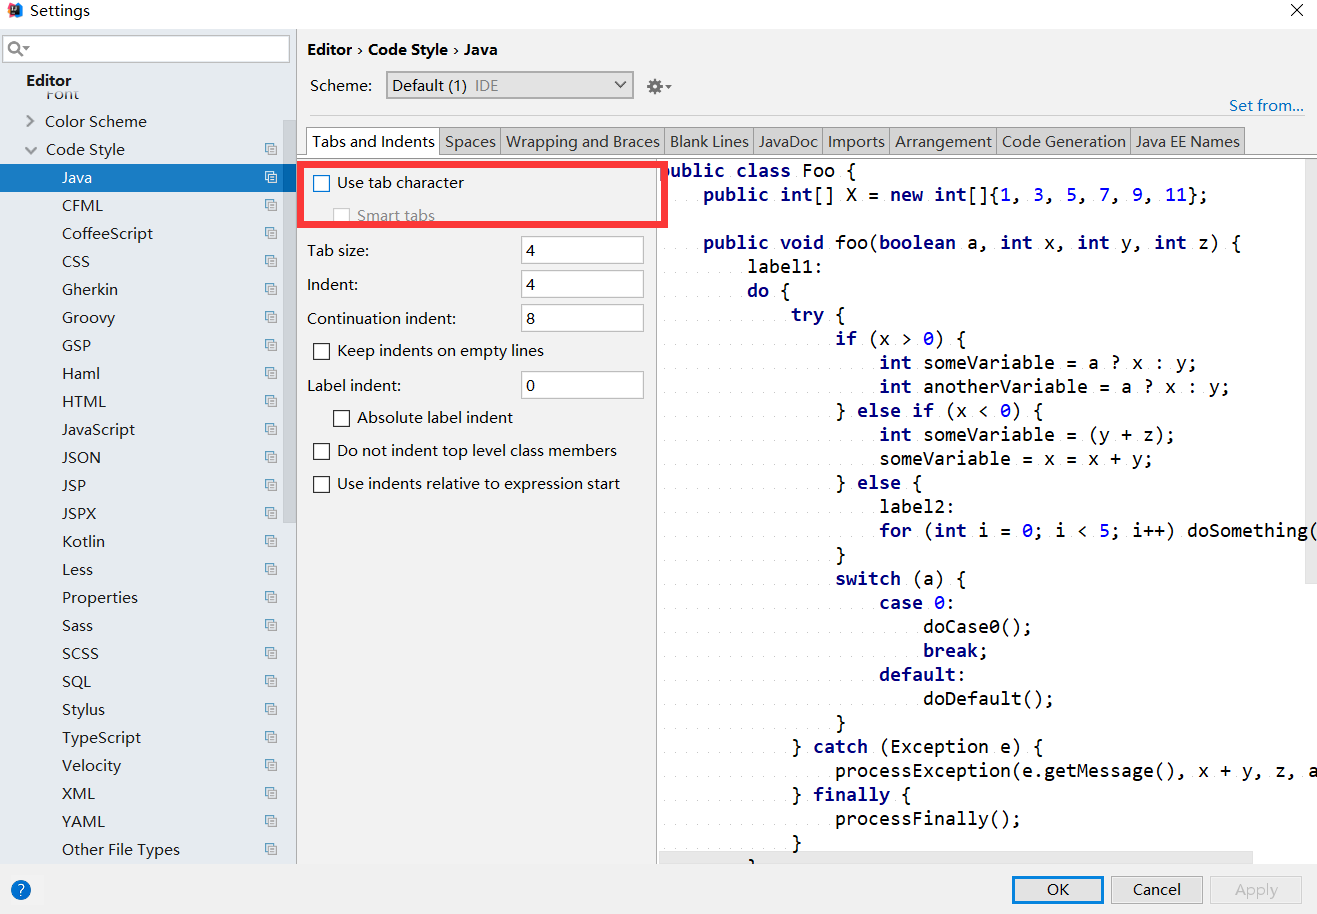1317x914 pixels.
Task: Click the scheme icon next to CSS
Action: [x=271, y=261]
